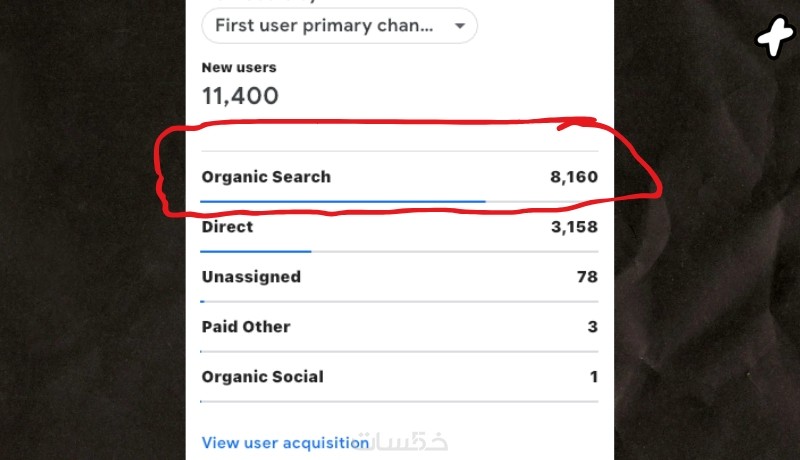This screenshot has height=460, width=800.
Task: Click the Unassigned value 78
Action: click(587, 276)
